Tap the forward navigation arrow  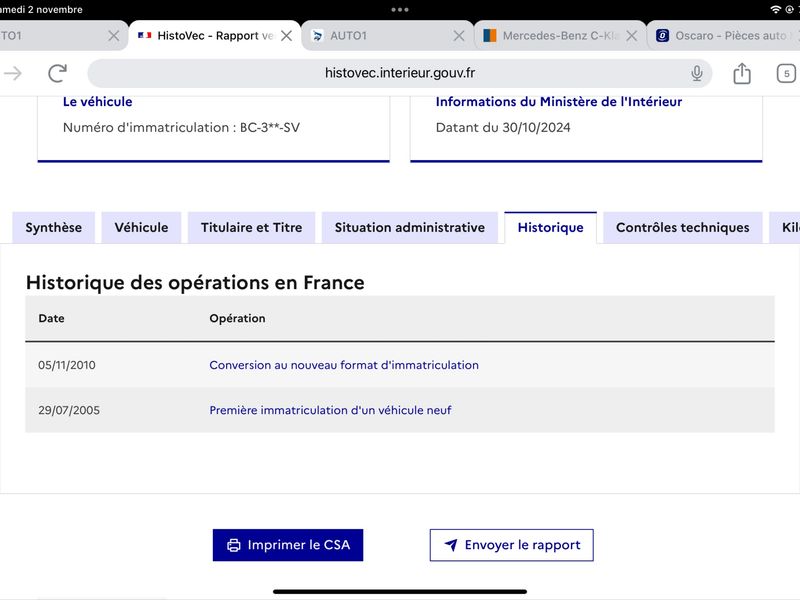click(13, 73)
